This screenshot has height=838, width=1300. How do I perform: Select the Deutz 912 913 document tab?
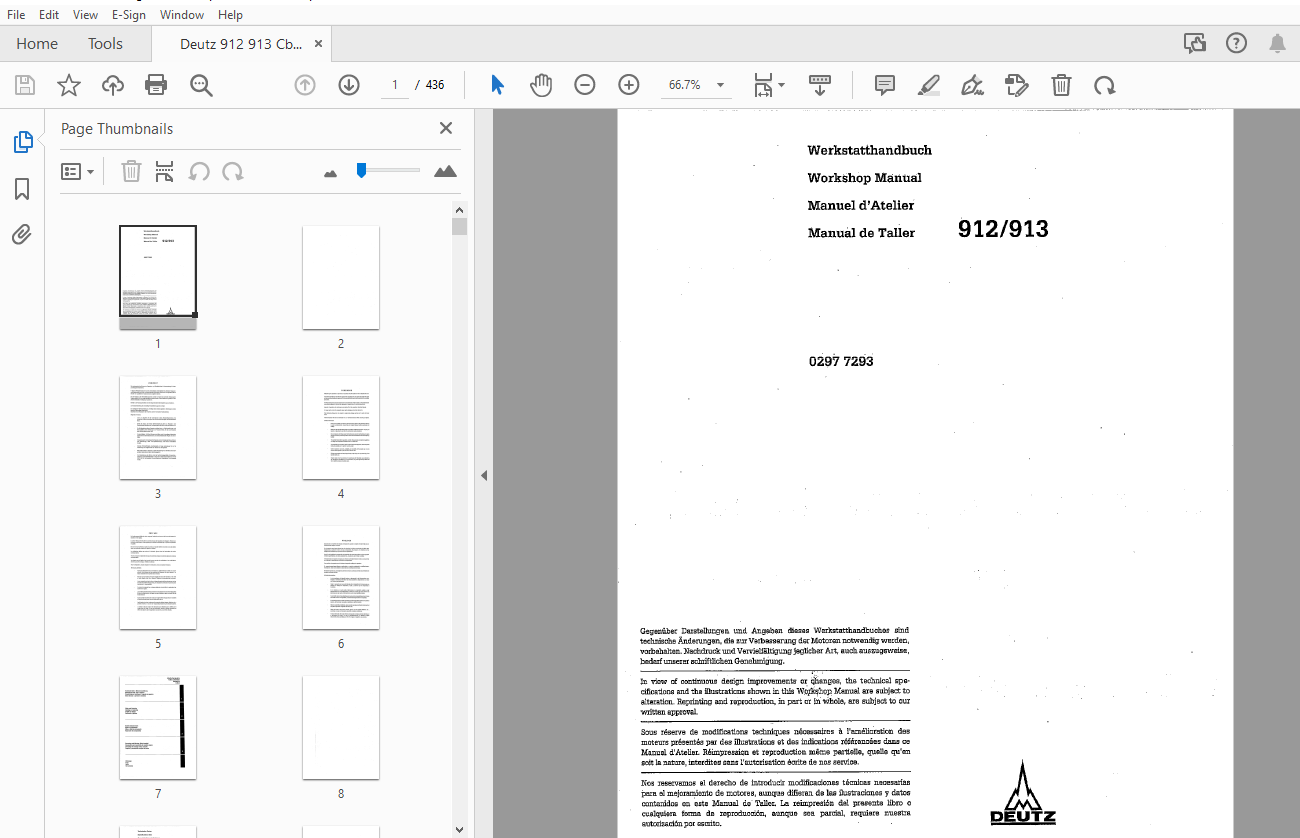click(241, 44)
